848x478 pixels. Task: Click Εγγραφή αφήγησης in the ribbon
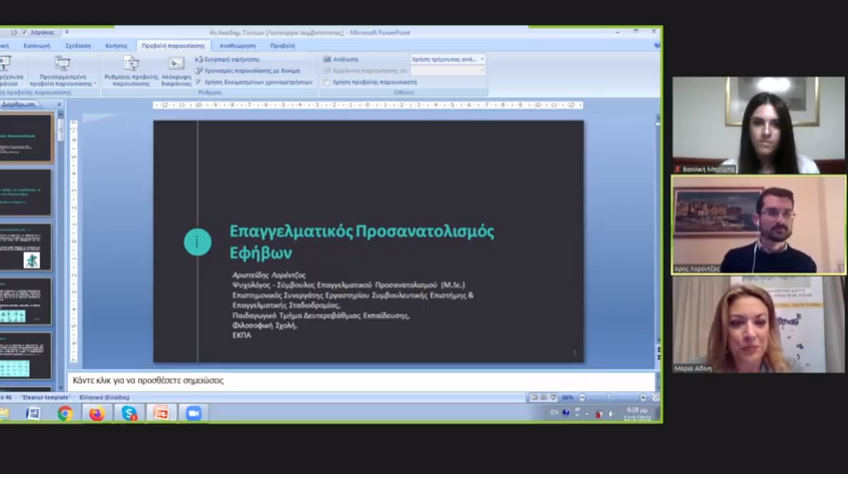tap(230, 59)
